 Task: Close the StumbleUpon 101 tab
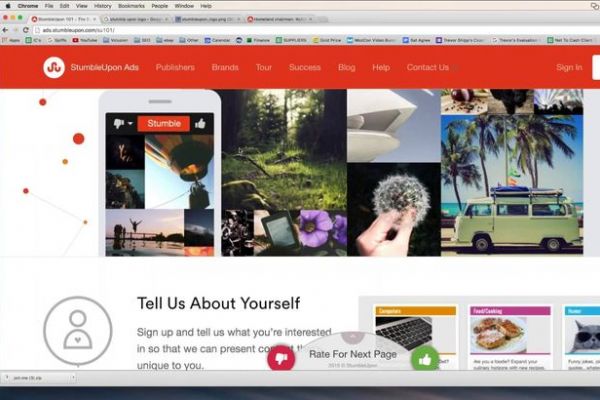(94, 19)
